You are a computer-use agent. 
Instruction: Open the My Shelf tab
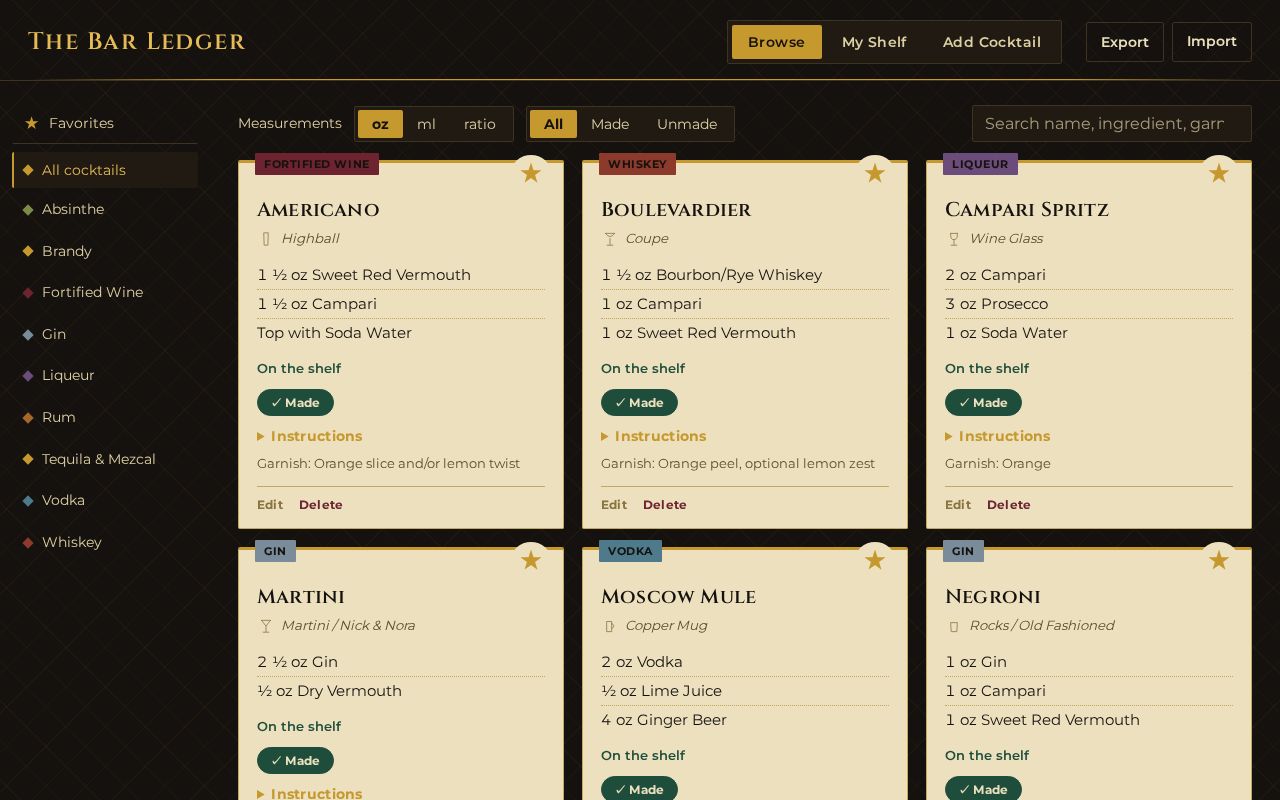click(874, 42)
